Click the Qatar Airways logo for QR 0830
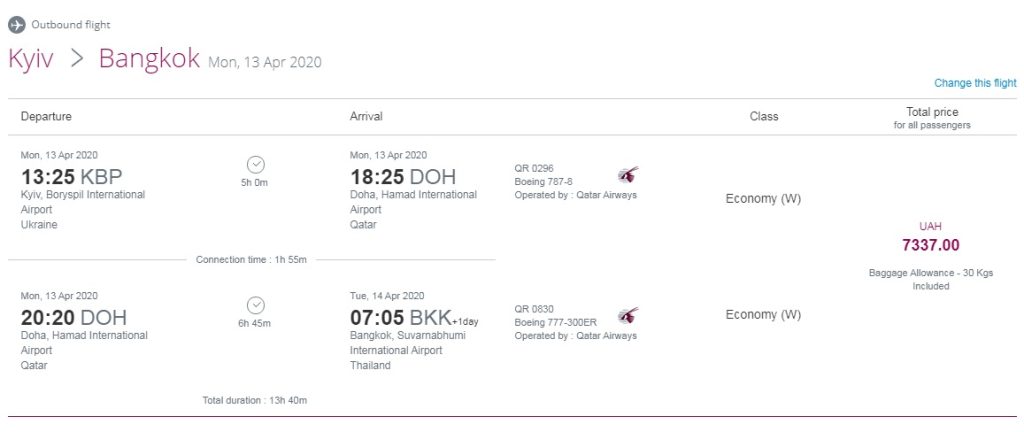 pos(628,316)
